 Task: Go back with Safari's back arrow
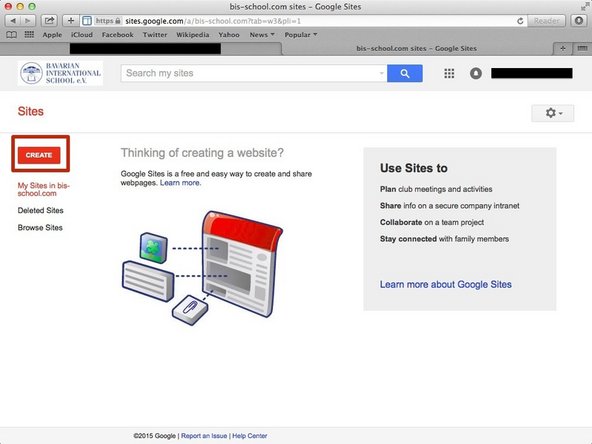[x=13, y=21]
